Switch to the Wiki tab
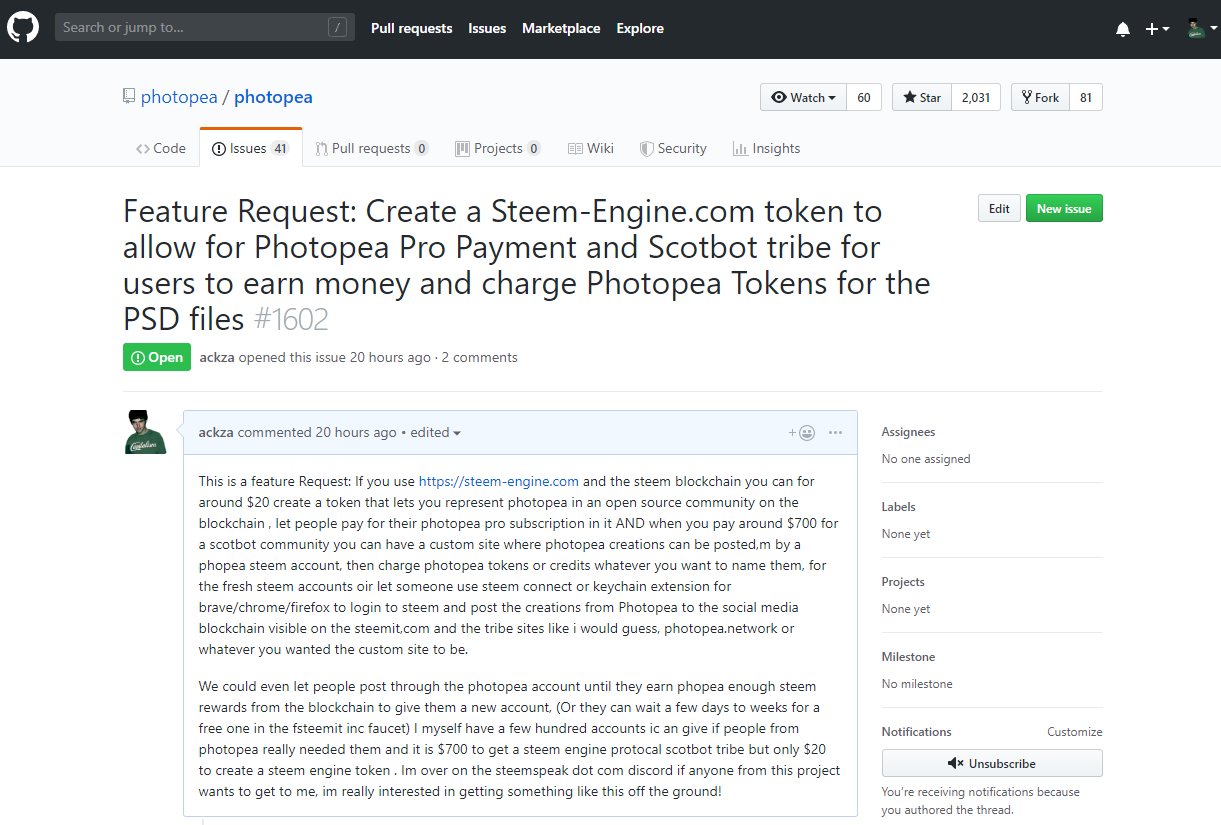 coord(591,148)
